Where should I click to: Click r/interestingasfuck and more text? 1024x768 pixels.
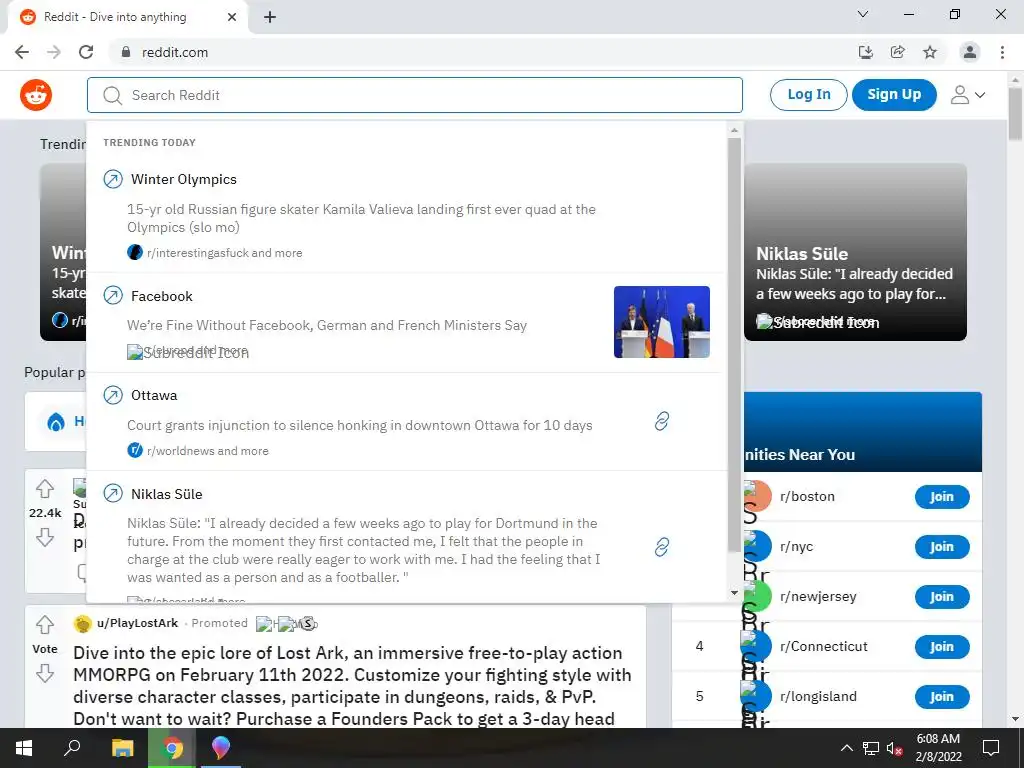(225, 253)
